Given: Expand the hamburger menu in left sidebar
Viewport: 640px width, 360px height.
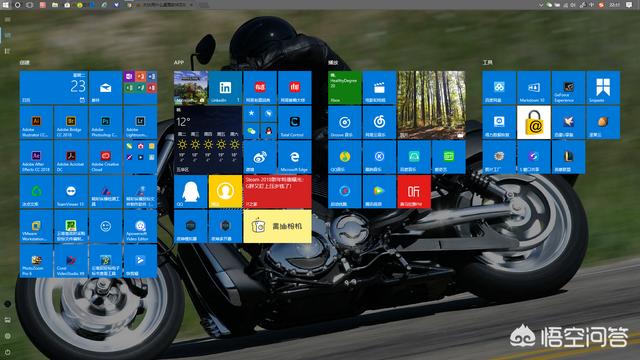Looking at the screenshot, I should (7, 19).
